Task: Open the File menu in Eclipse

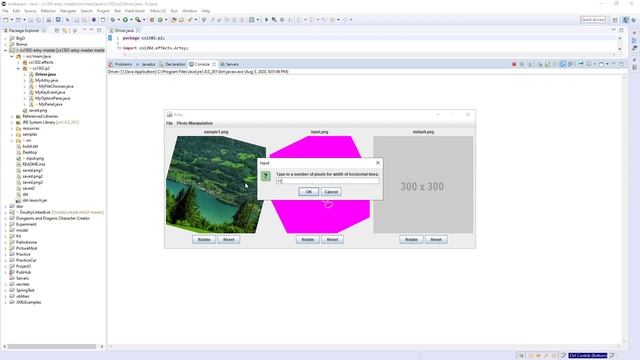Action: tap(5, 11)
